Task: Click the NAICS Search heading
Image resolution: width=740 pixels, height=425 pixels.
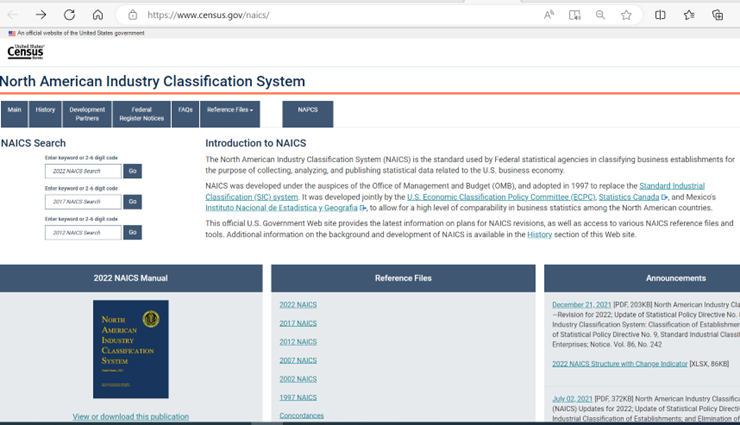Action: click(x=33, y=143)
